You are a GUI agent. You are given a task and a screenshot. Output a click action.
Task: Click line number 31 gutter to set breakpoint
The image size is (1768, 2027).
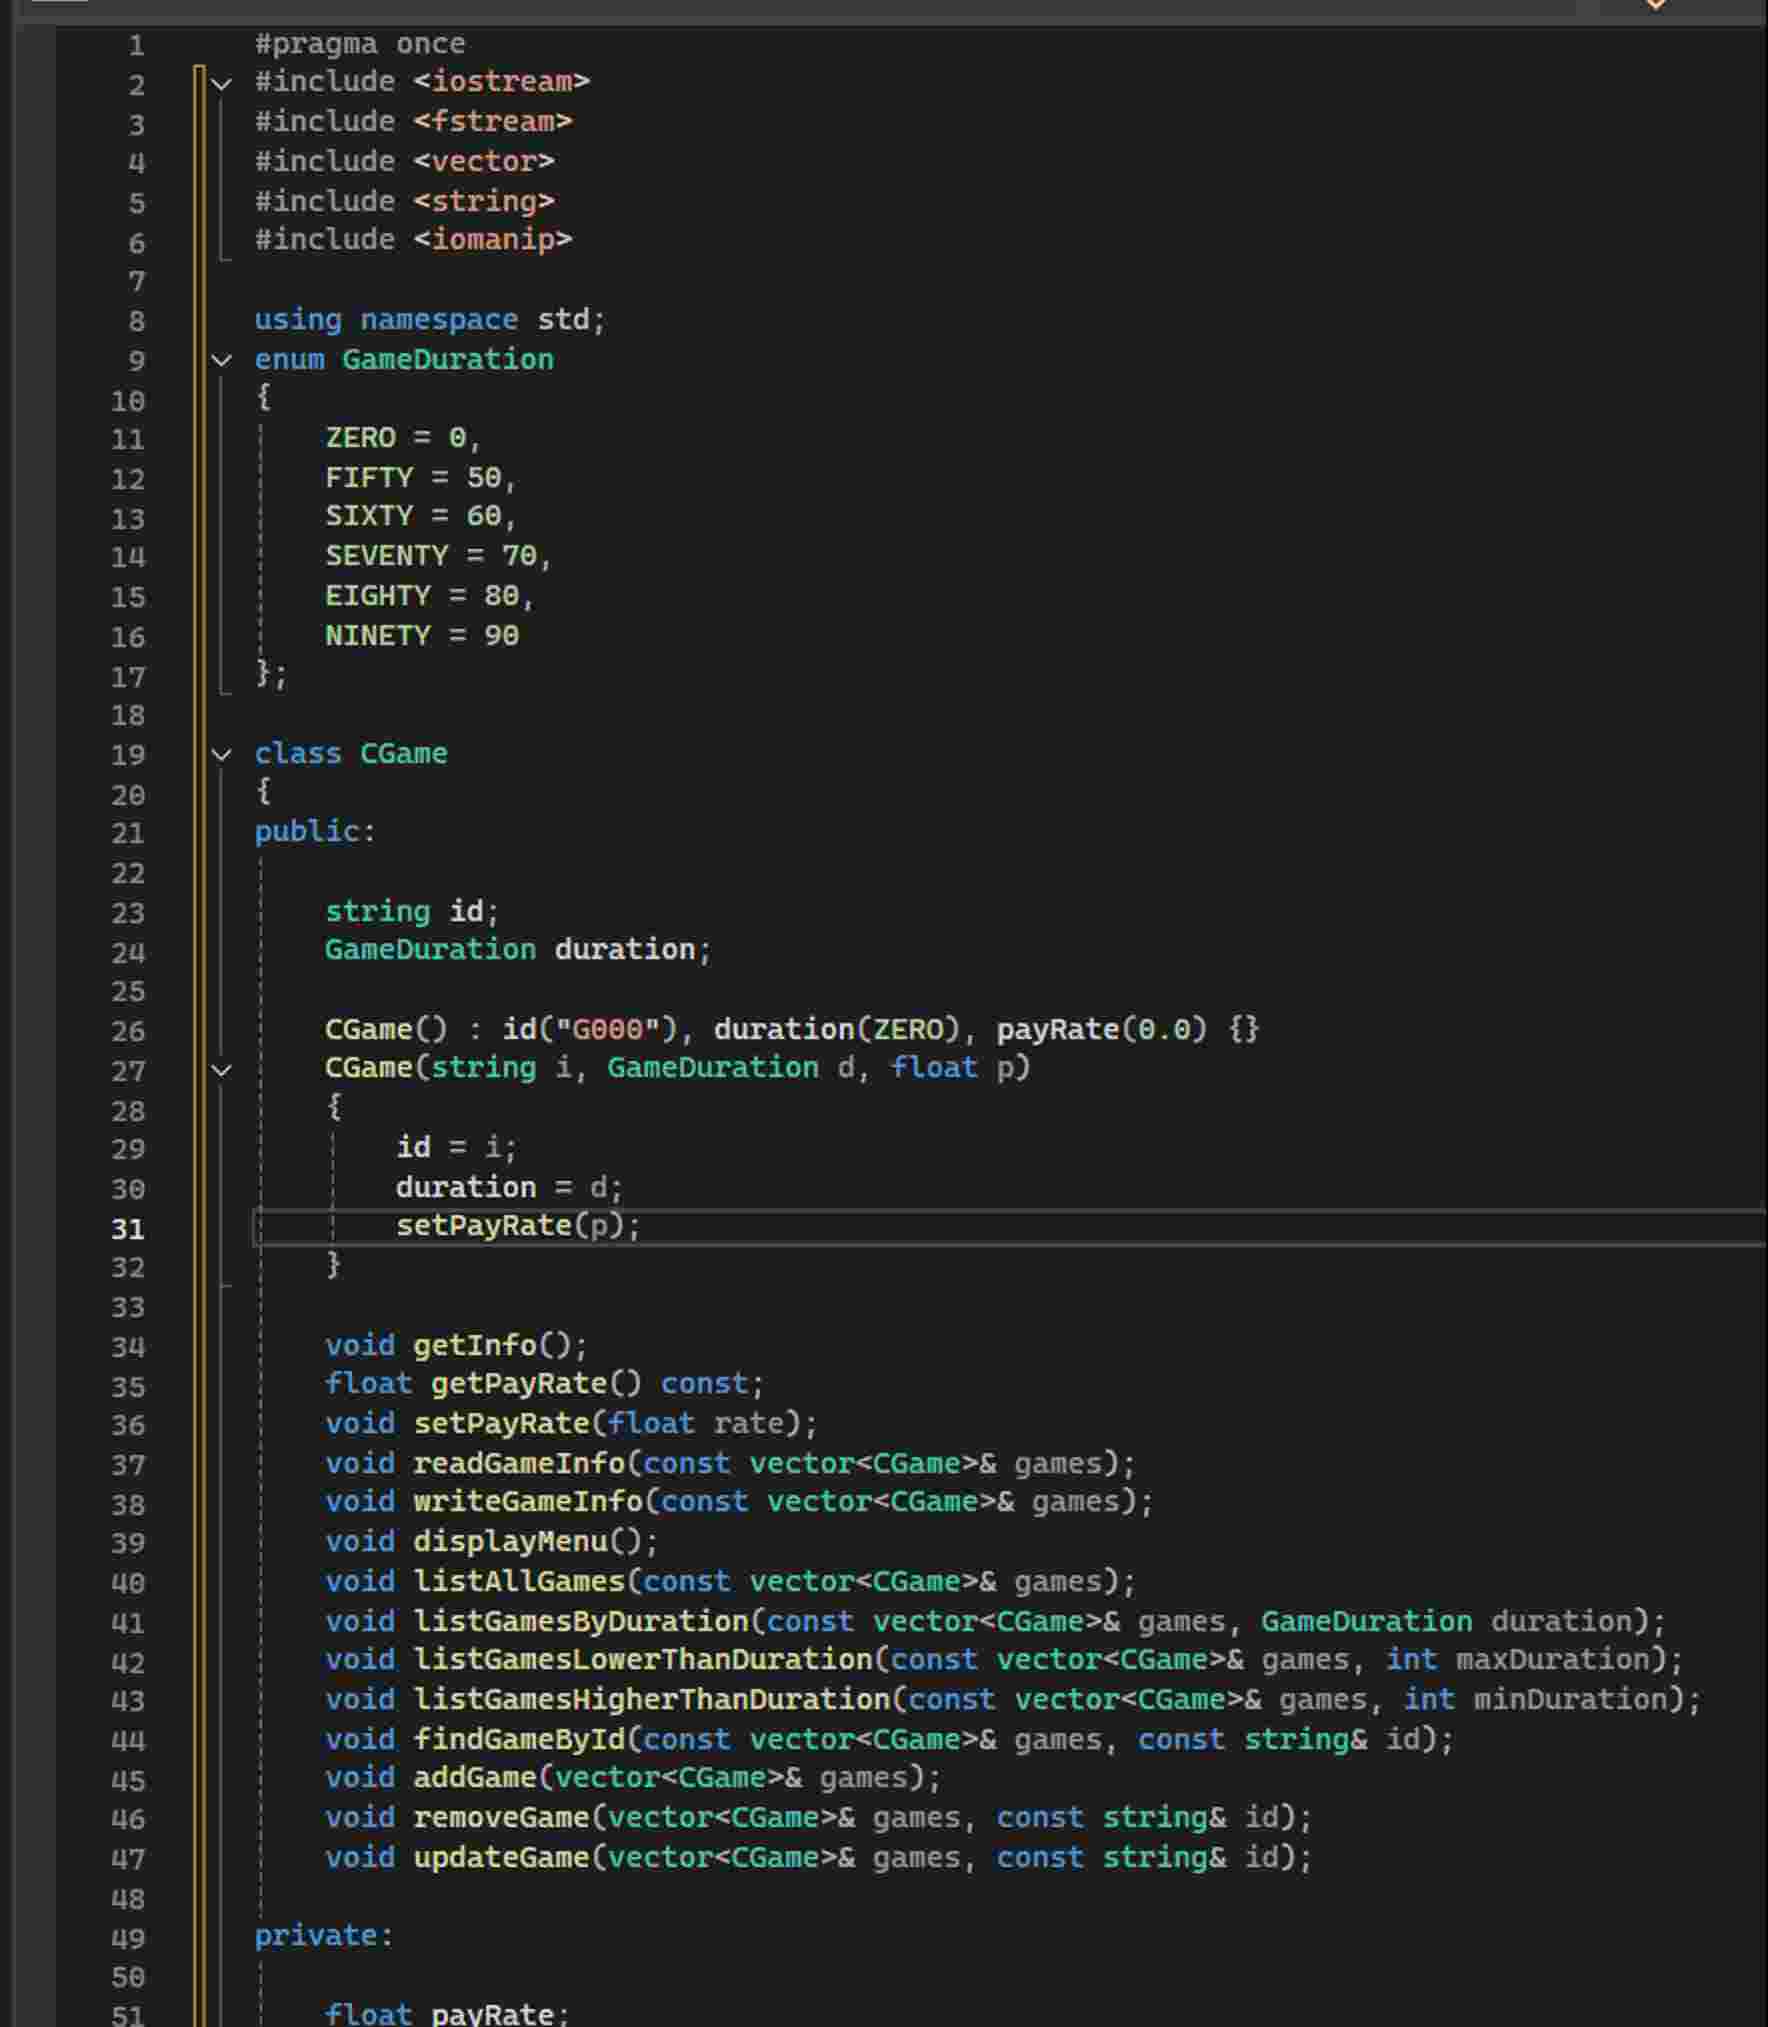coord(130,1229)
